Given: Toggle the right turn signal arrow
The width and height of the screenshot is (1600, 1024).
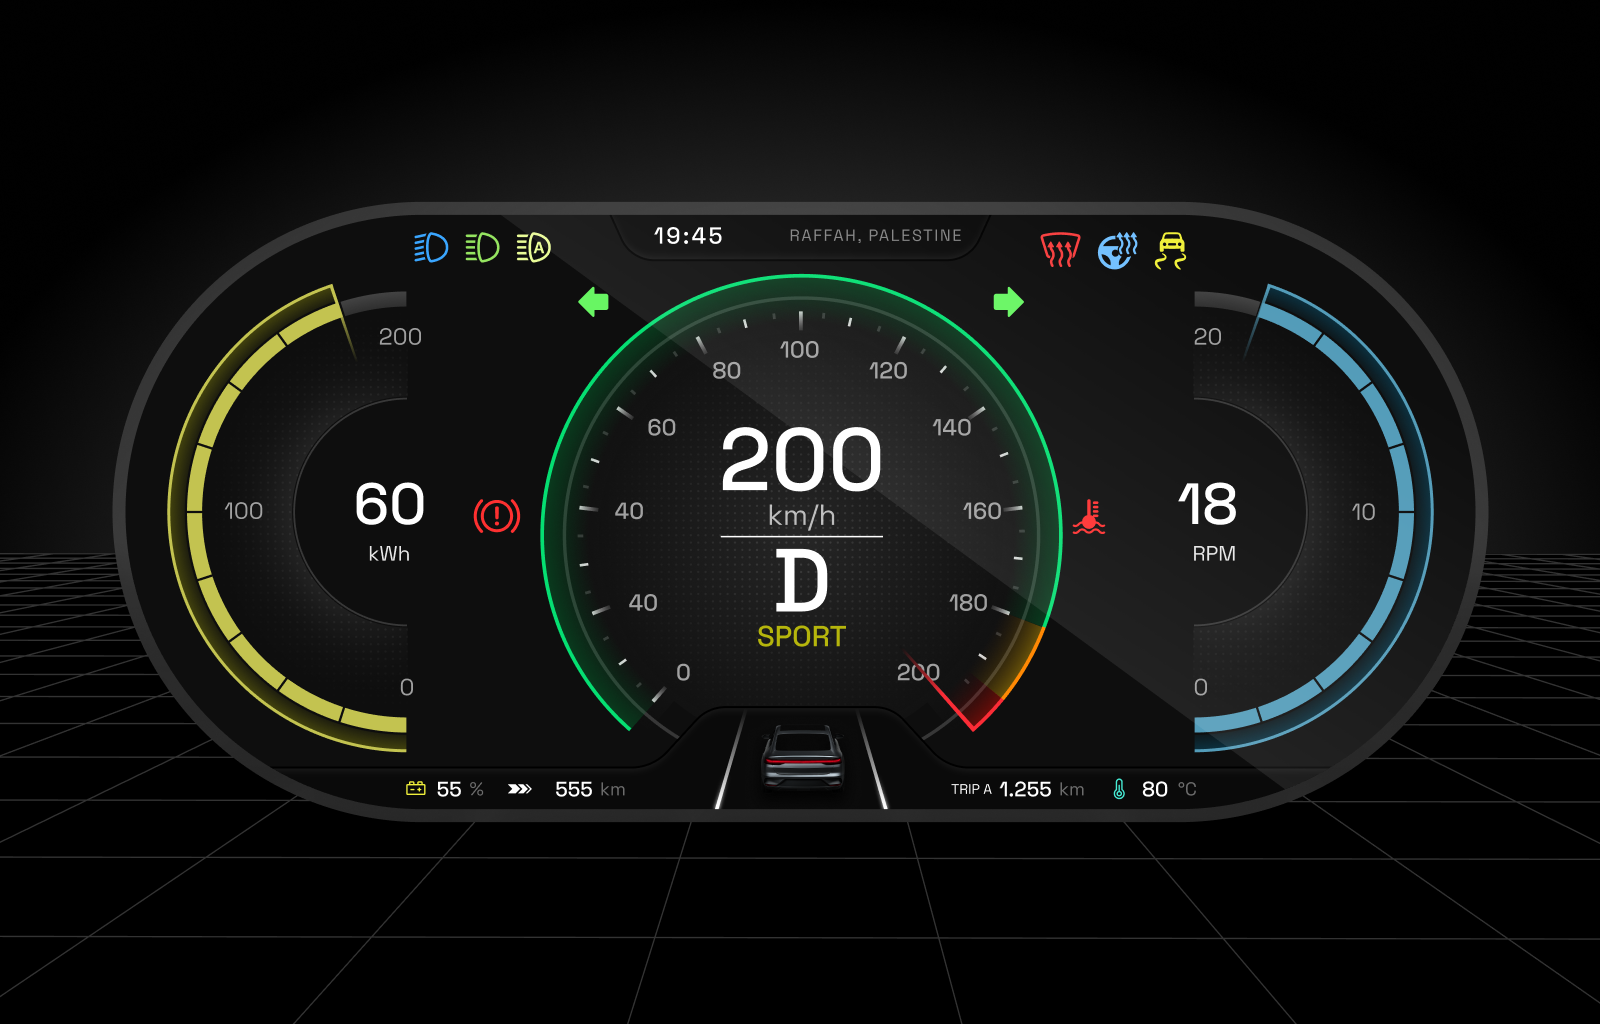Looking at the screenshot, I should pos(1008,302).
